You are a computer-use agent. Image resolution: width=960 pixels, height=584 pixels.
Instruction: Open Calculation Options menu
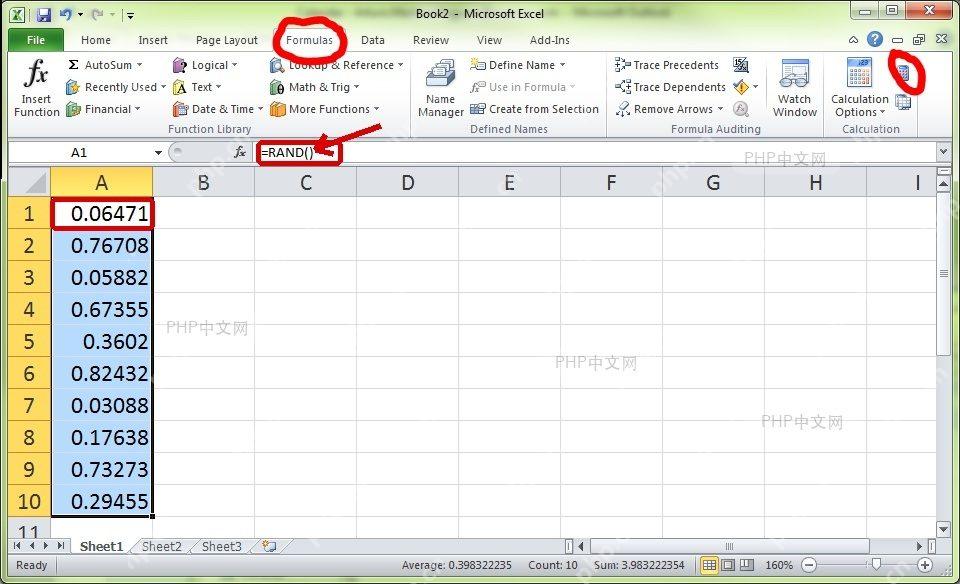860,88
